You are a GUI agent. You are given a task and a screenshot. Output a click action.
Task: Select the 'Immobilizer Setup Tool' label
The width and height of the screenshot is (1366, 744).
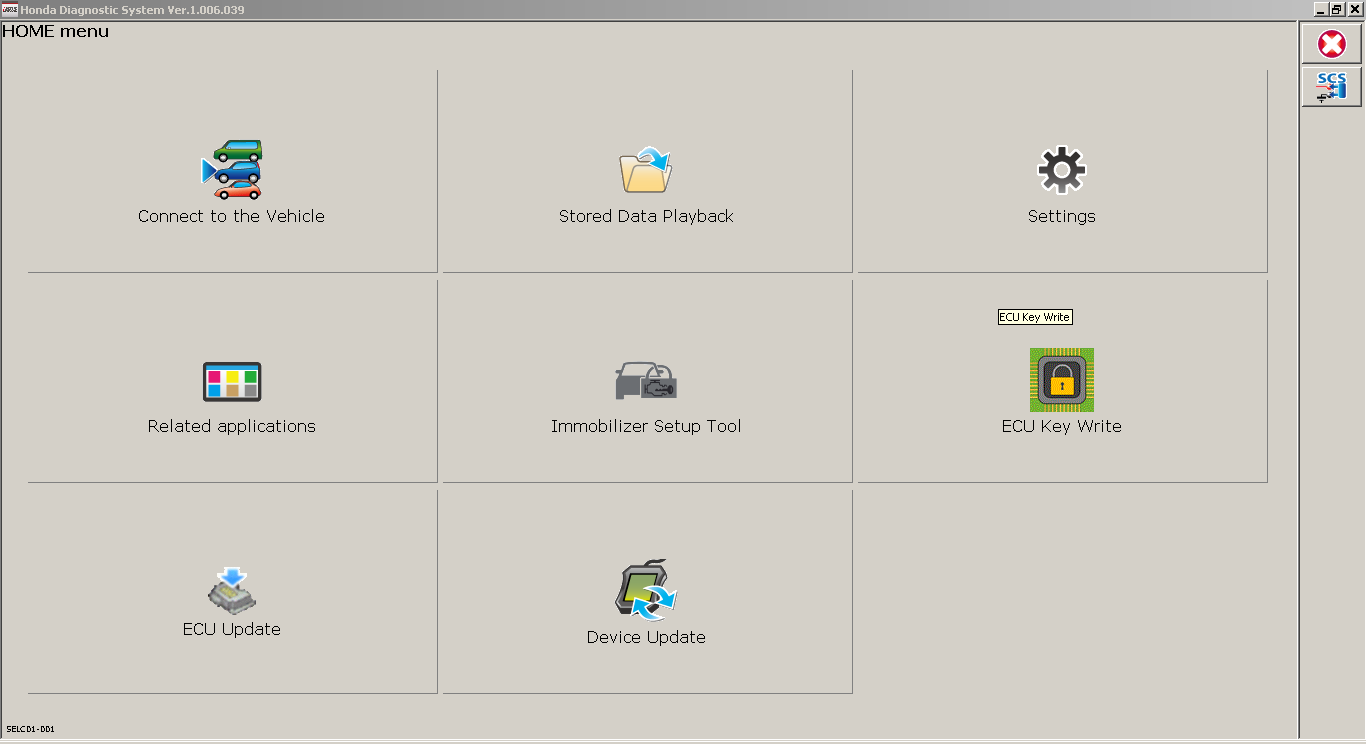coord(646,426)
